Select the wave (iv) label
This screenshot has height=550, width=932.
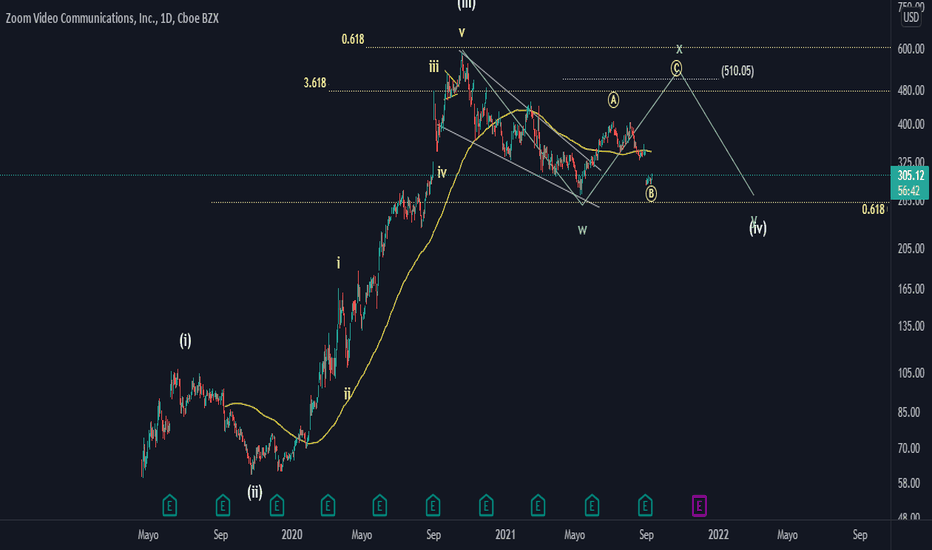[758, 228]
